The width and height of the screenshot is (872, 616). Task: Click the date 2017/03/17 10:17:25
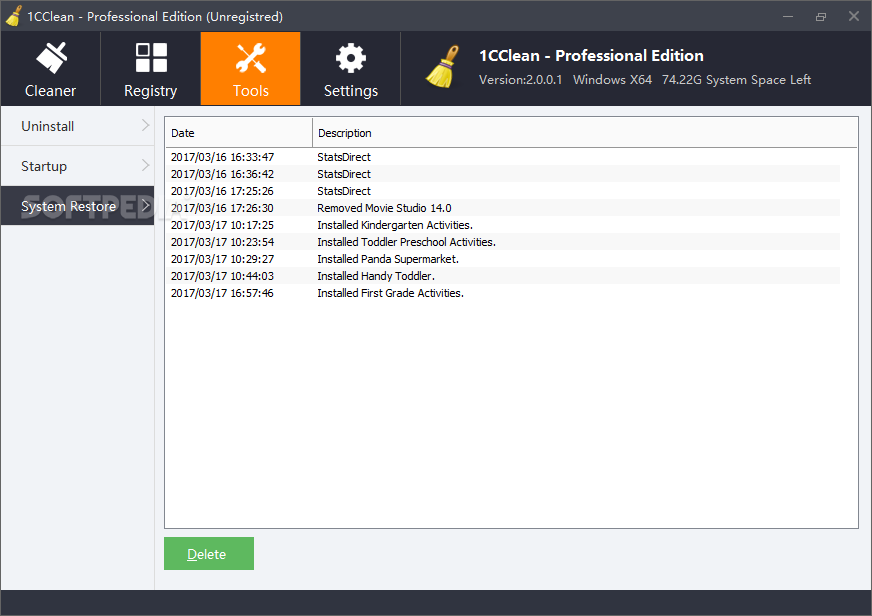[222, 225]
